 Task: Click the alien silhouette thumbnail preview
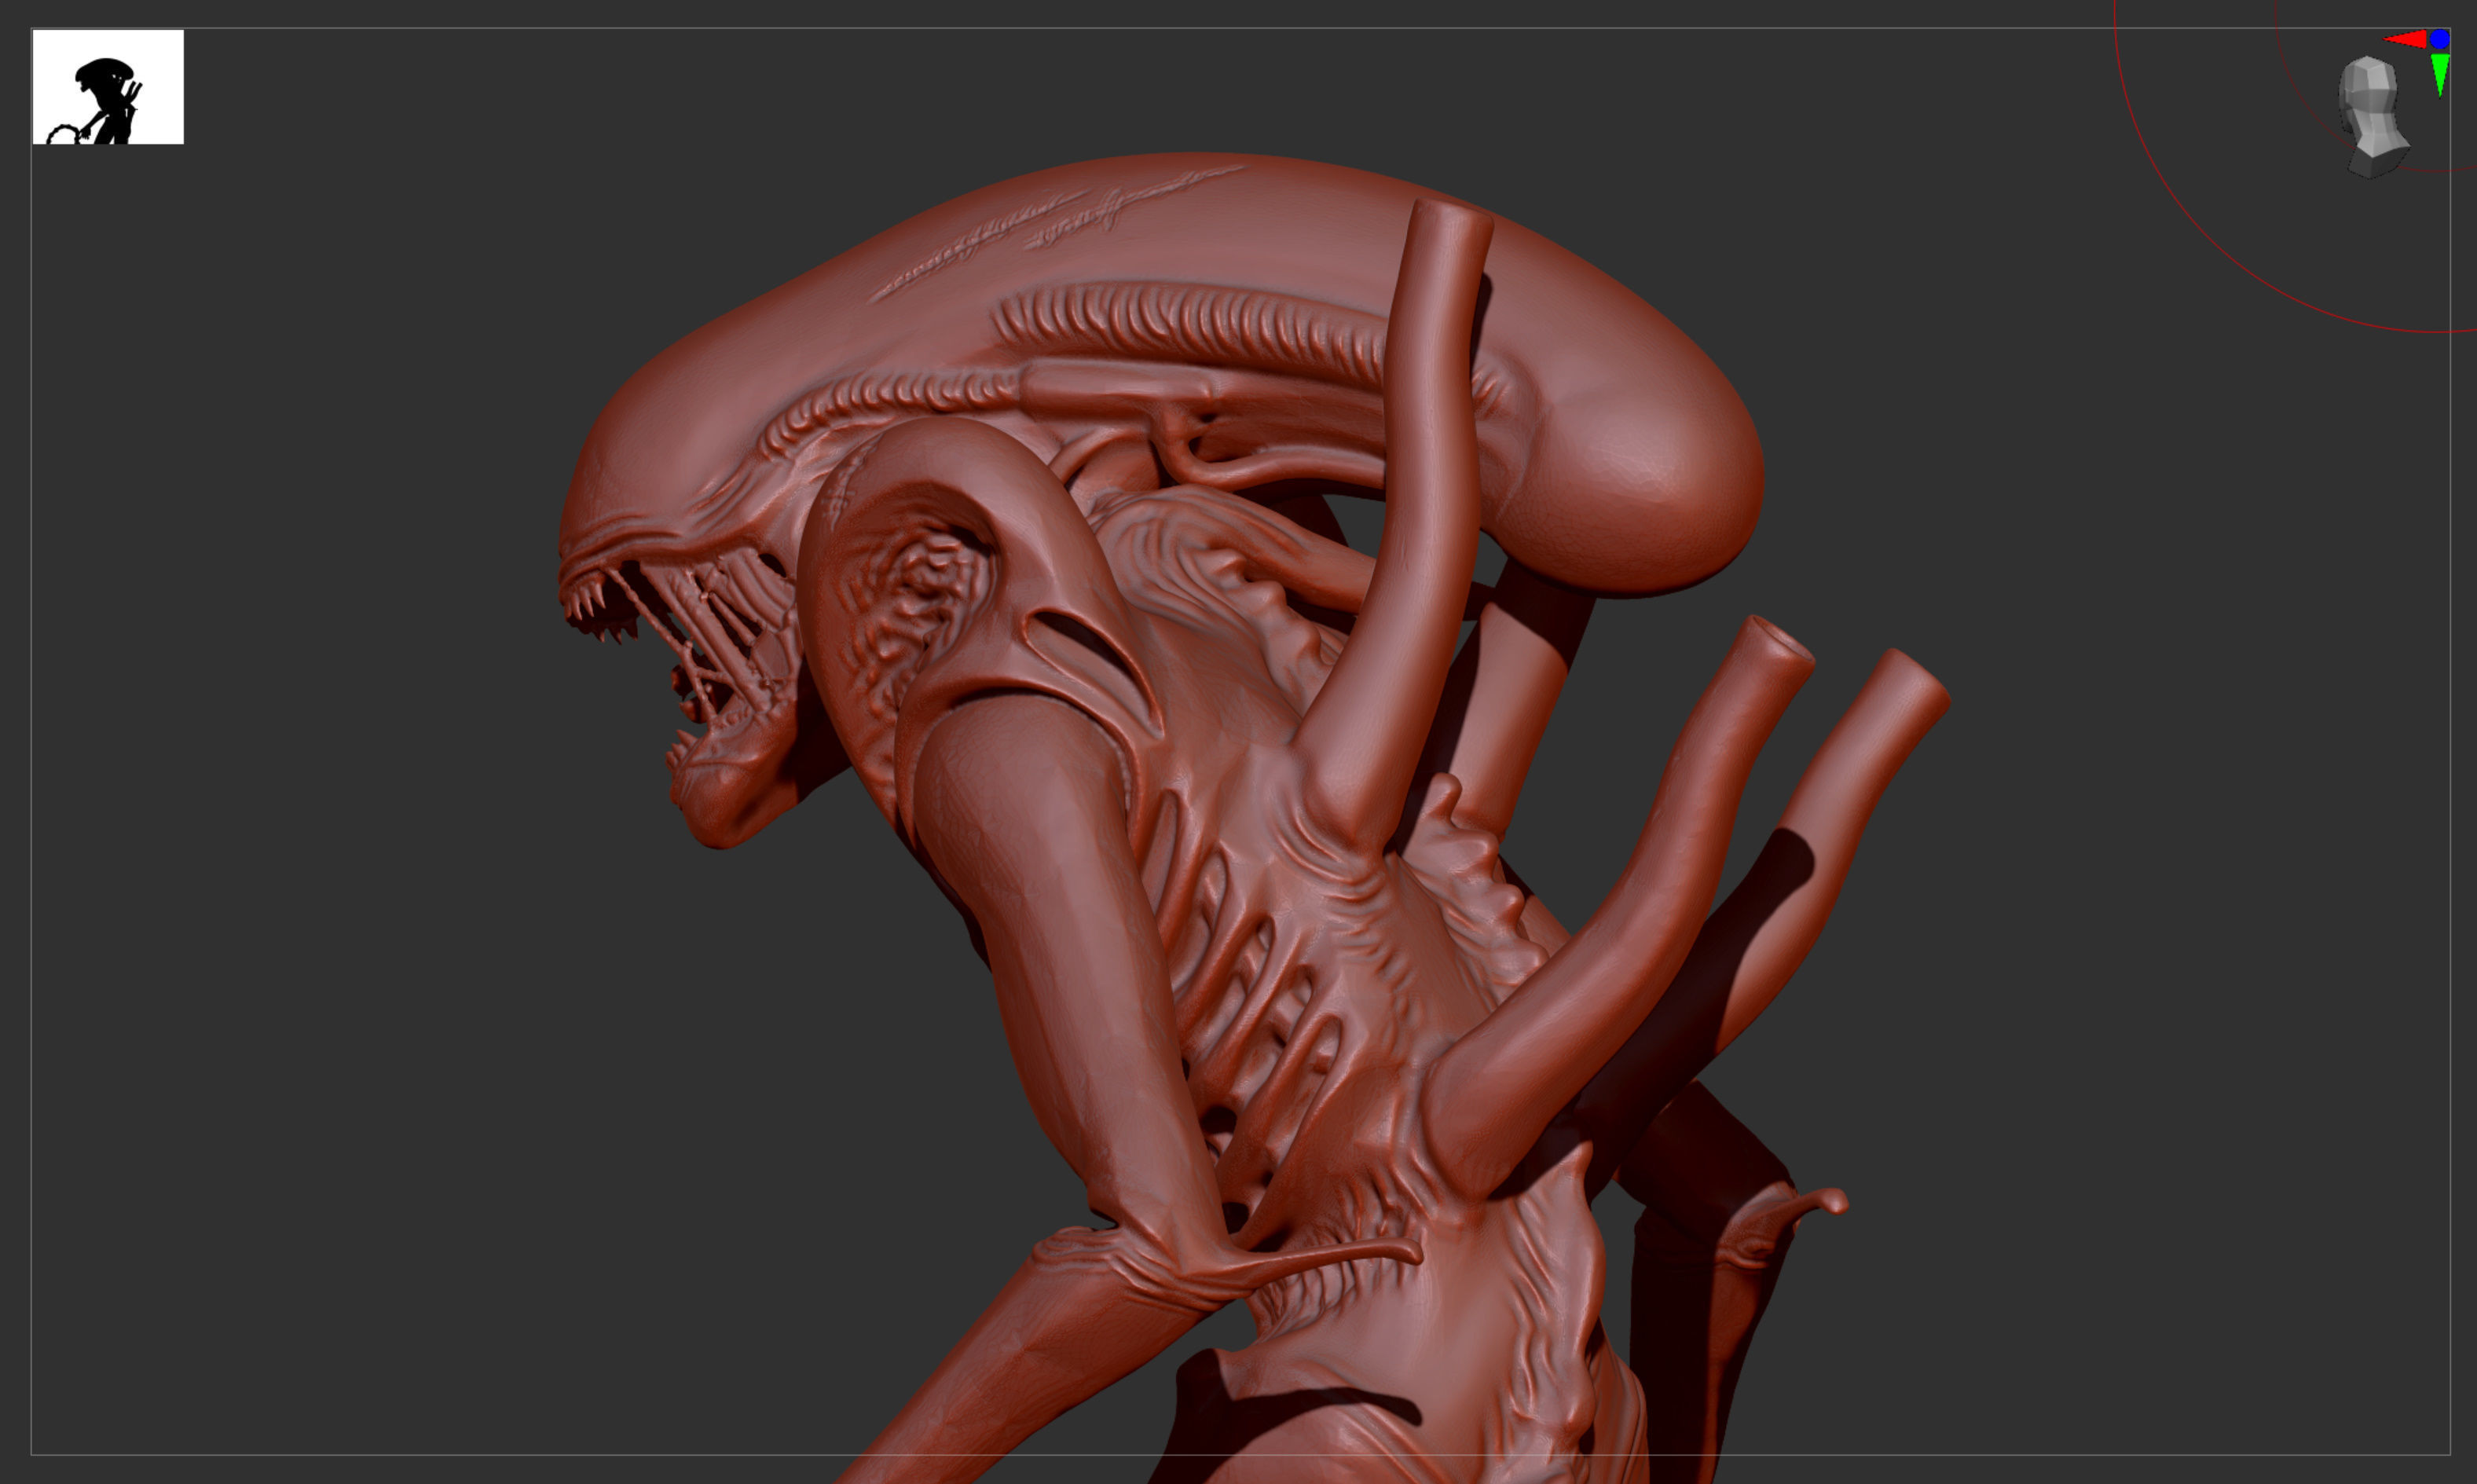click(108, 87)
